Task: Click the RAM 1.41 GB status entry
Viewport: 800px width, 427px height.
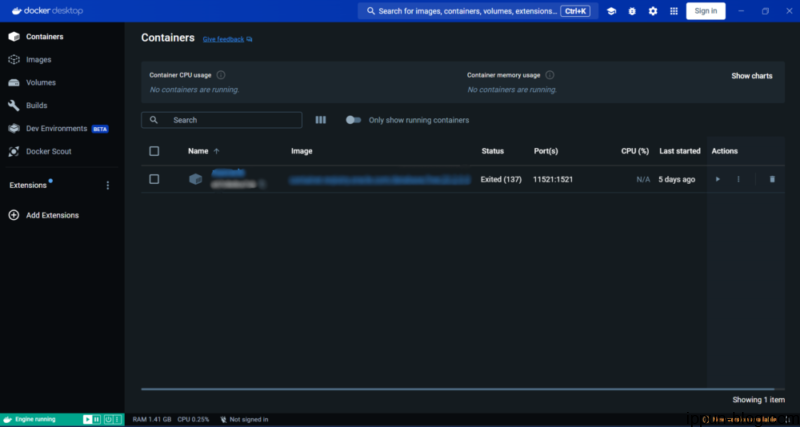Action: pyautogui.click(x=152, y=419)
